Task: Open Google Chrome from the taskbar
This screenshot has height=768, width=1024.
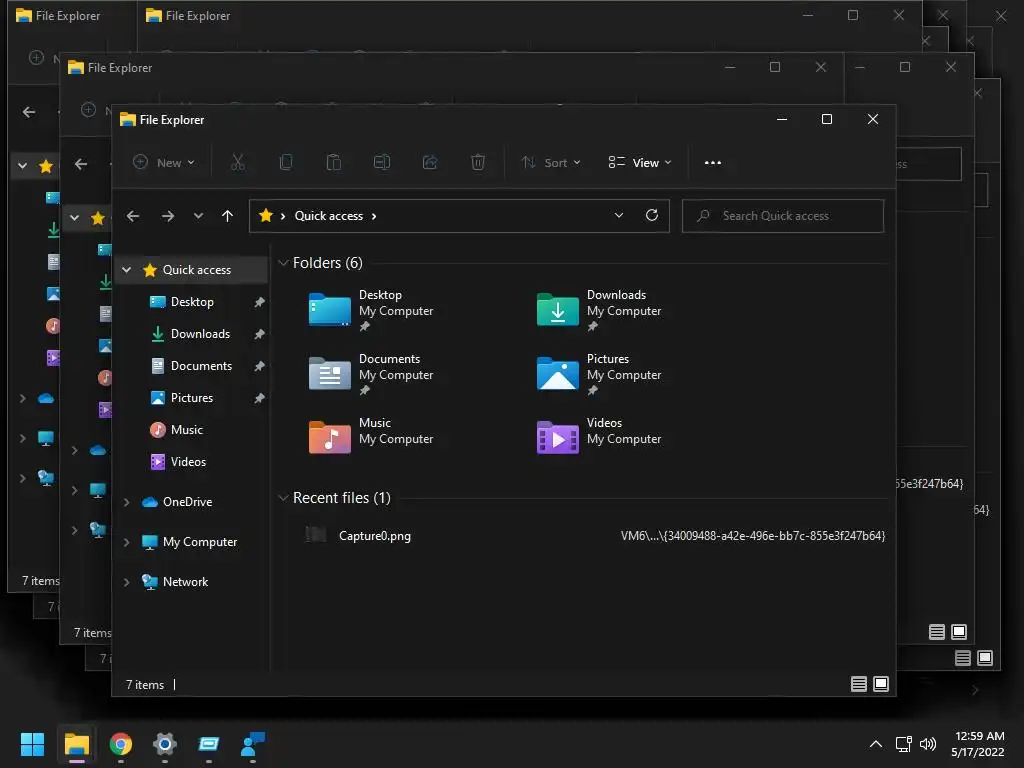Action: click(x=121, y=744)
